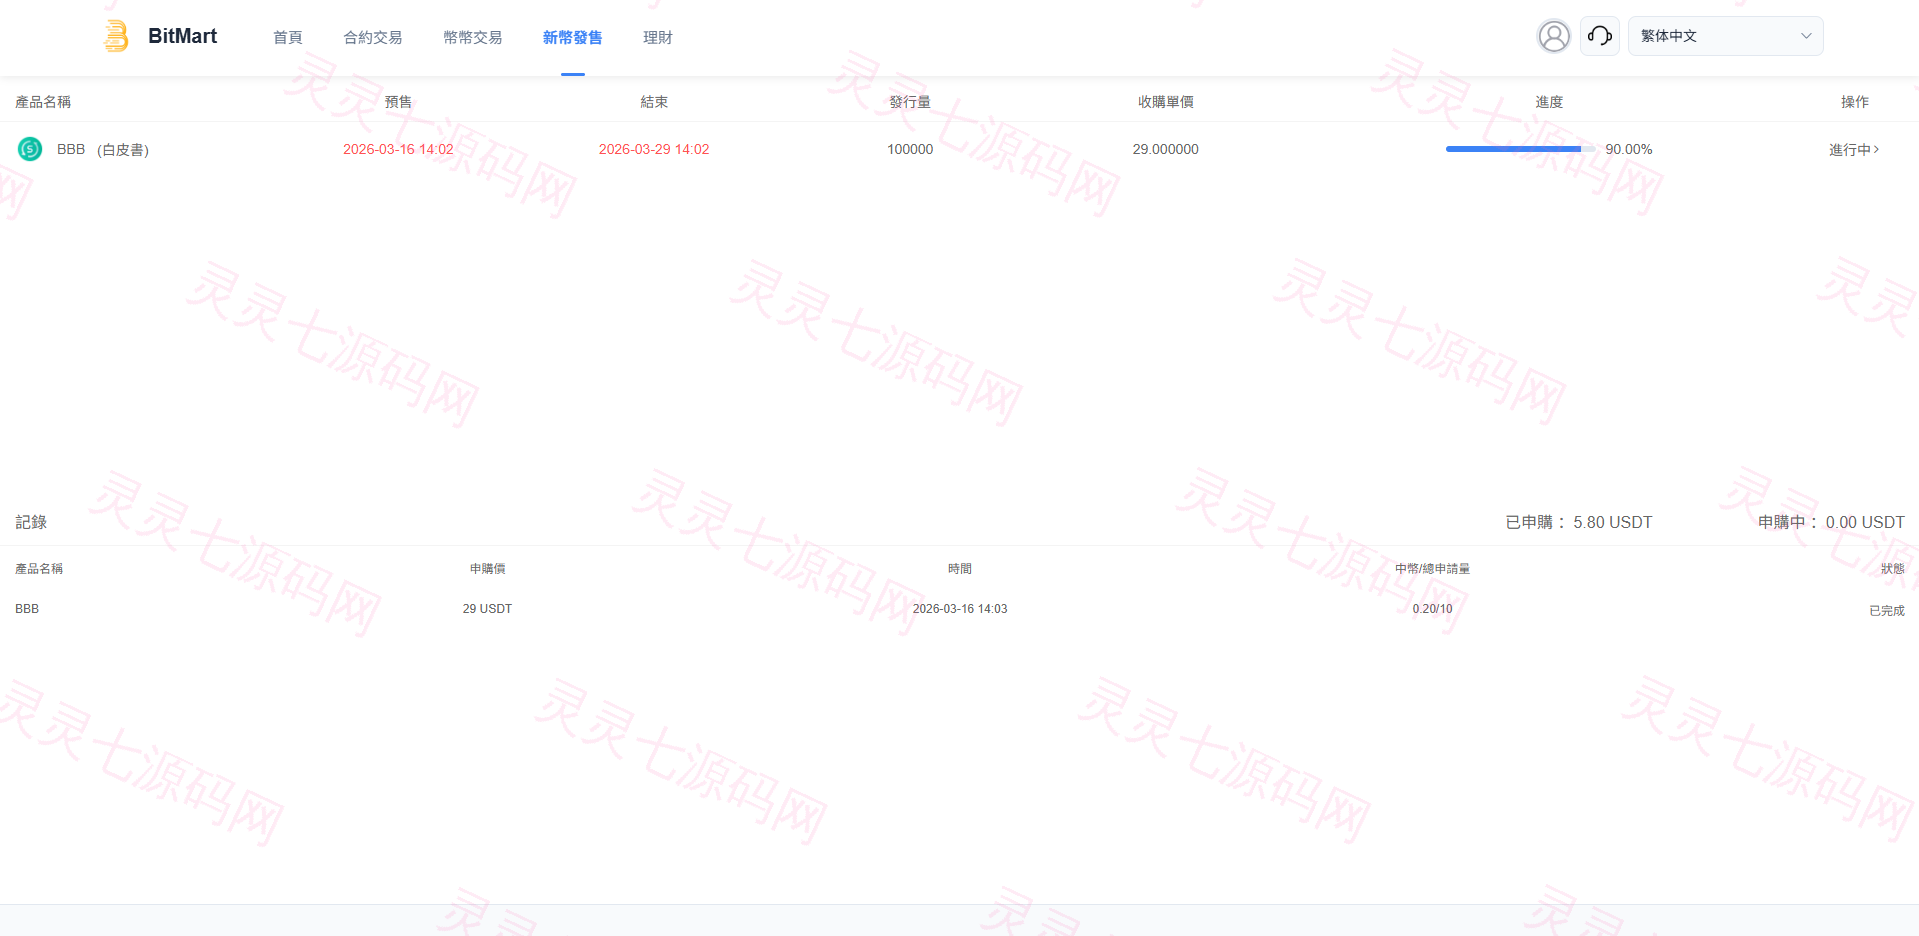The width and height of the screenshot is (1919, 936).
Task: Click the 結束 column header
Action: click(654, 102)
